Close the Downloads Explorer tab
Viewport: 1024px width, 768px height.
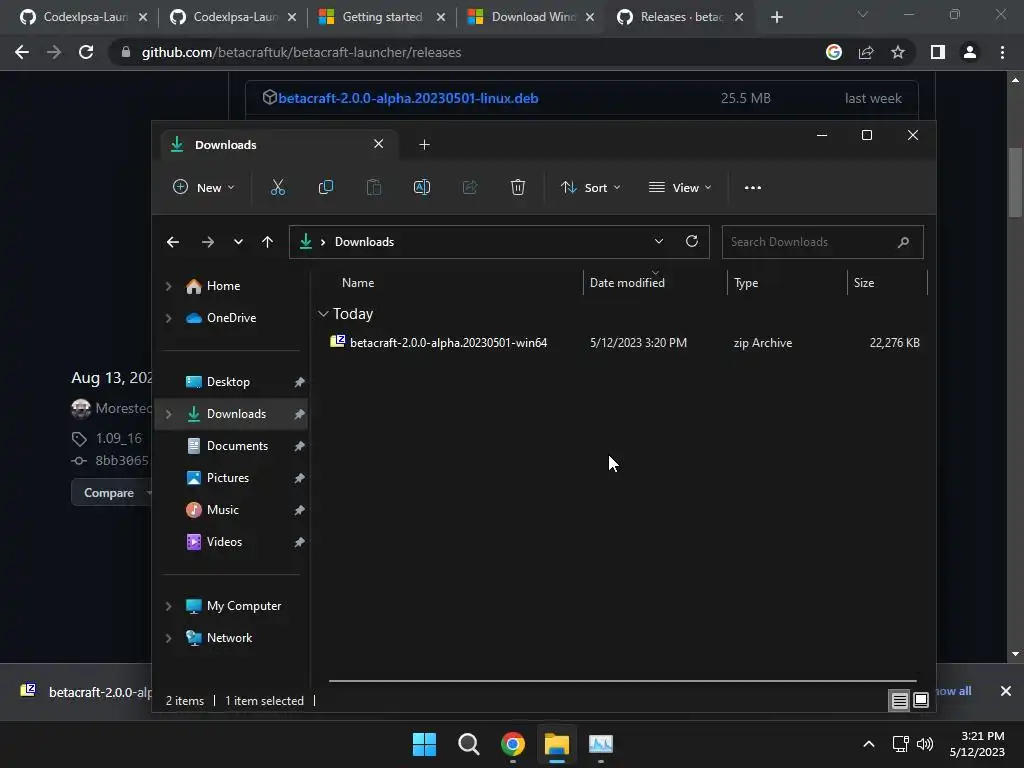(x=378, y=144)
